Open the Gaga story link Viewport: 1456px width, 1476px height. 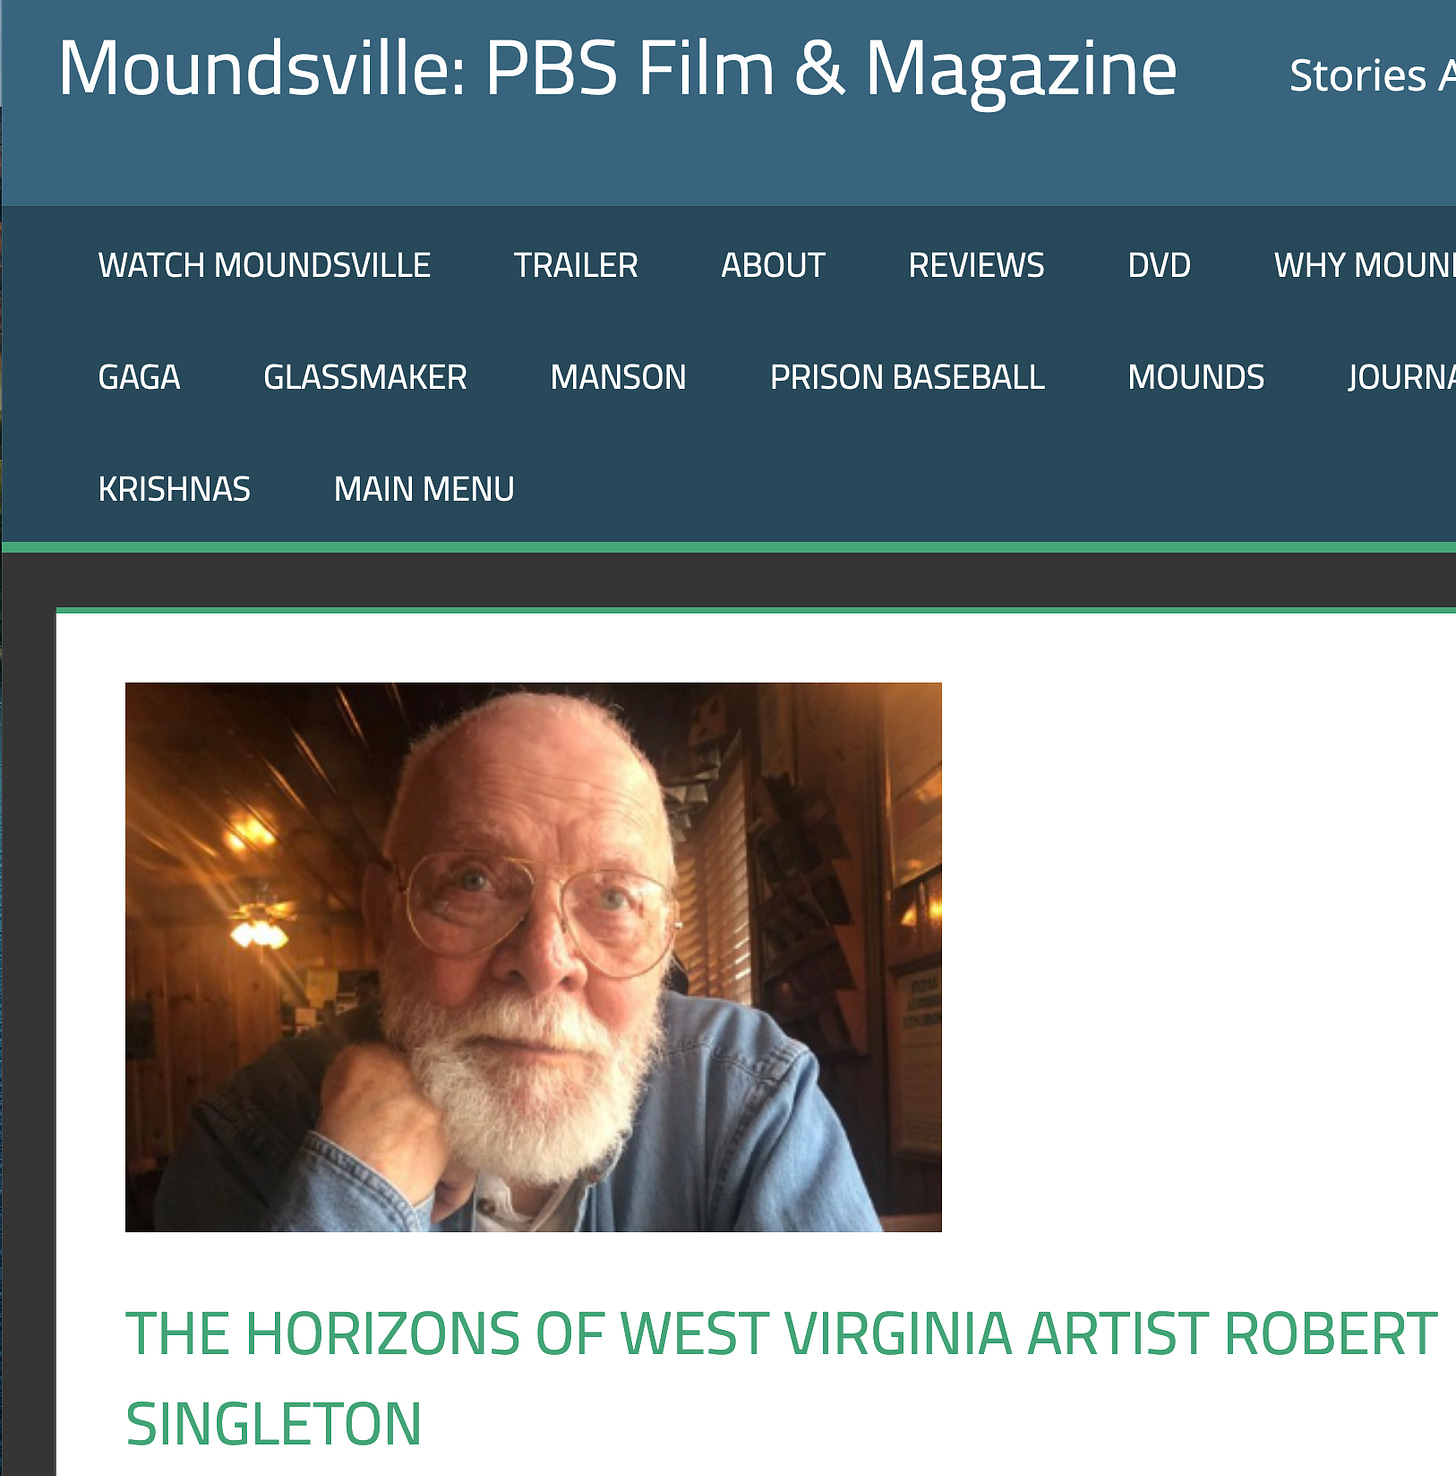point(139,377)
